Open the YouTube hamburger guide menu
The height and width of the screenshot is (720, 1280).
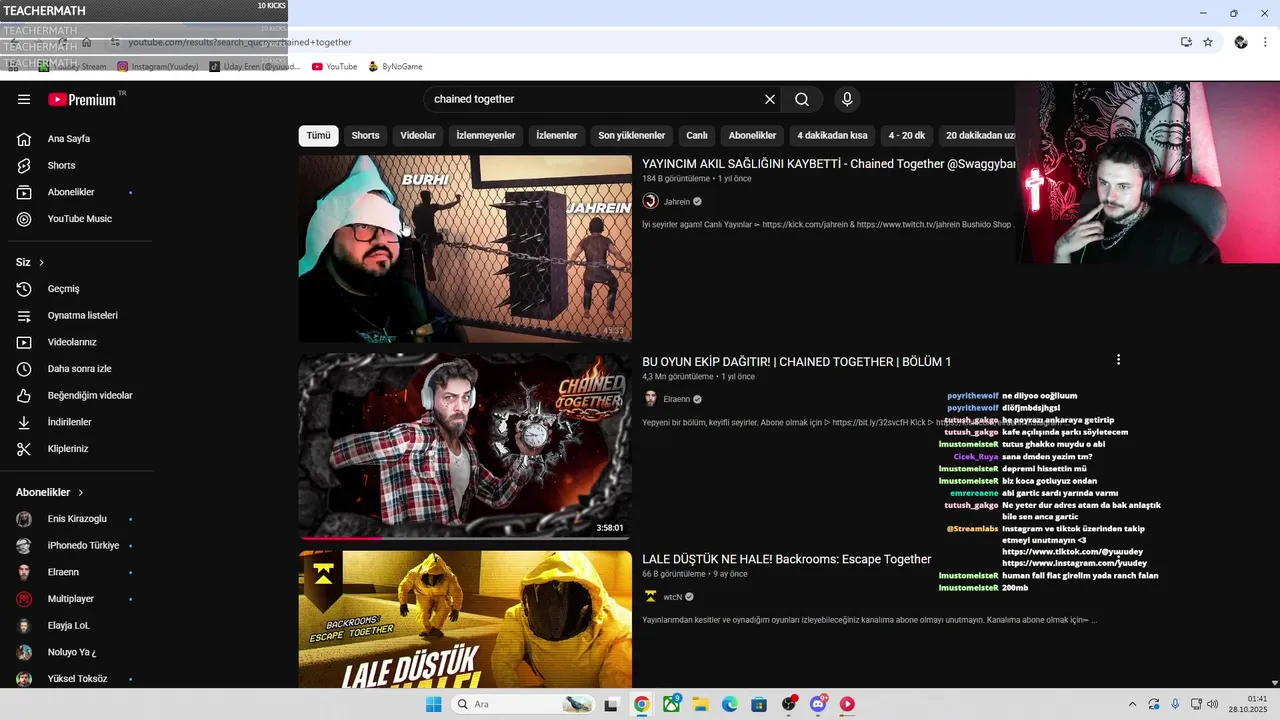click(24, 99)
